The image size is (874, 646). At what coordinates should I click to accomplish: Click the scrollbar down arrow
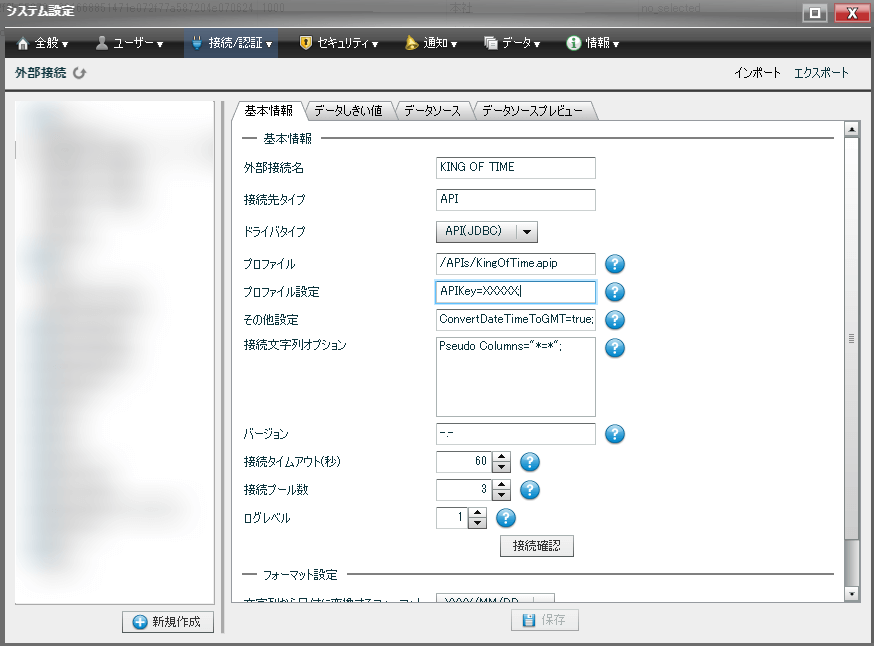pos(851,594)
